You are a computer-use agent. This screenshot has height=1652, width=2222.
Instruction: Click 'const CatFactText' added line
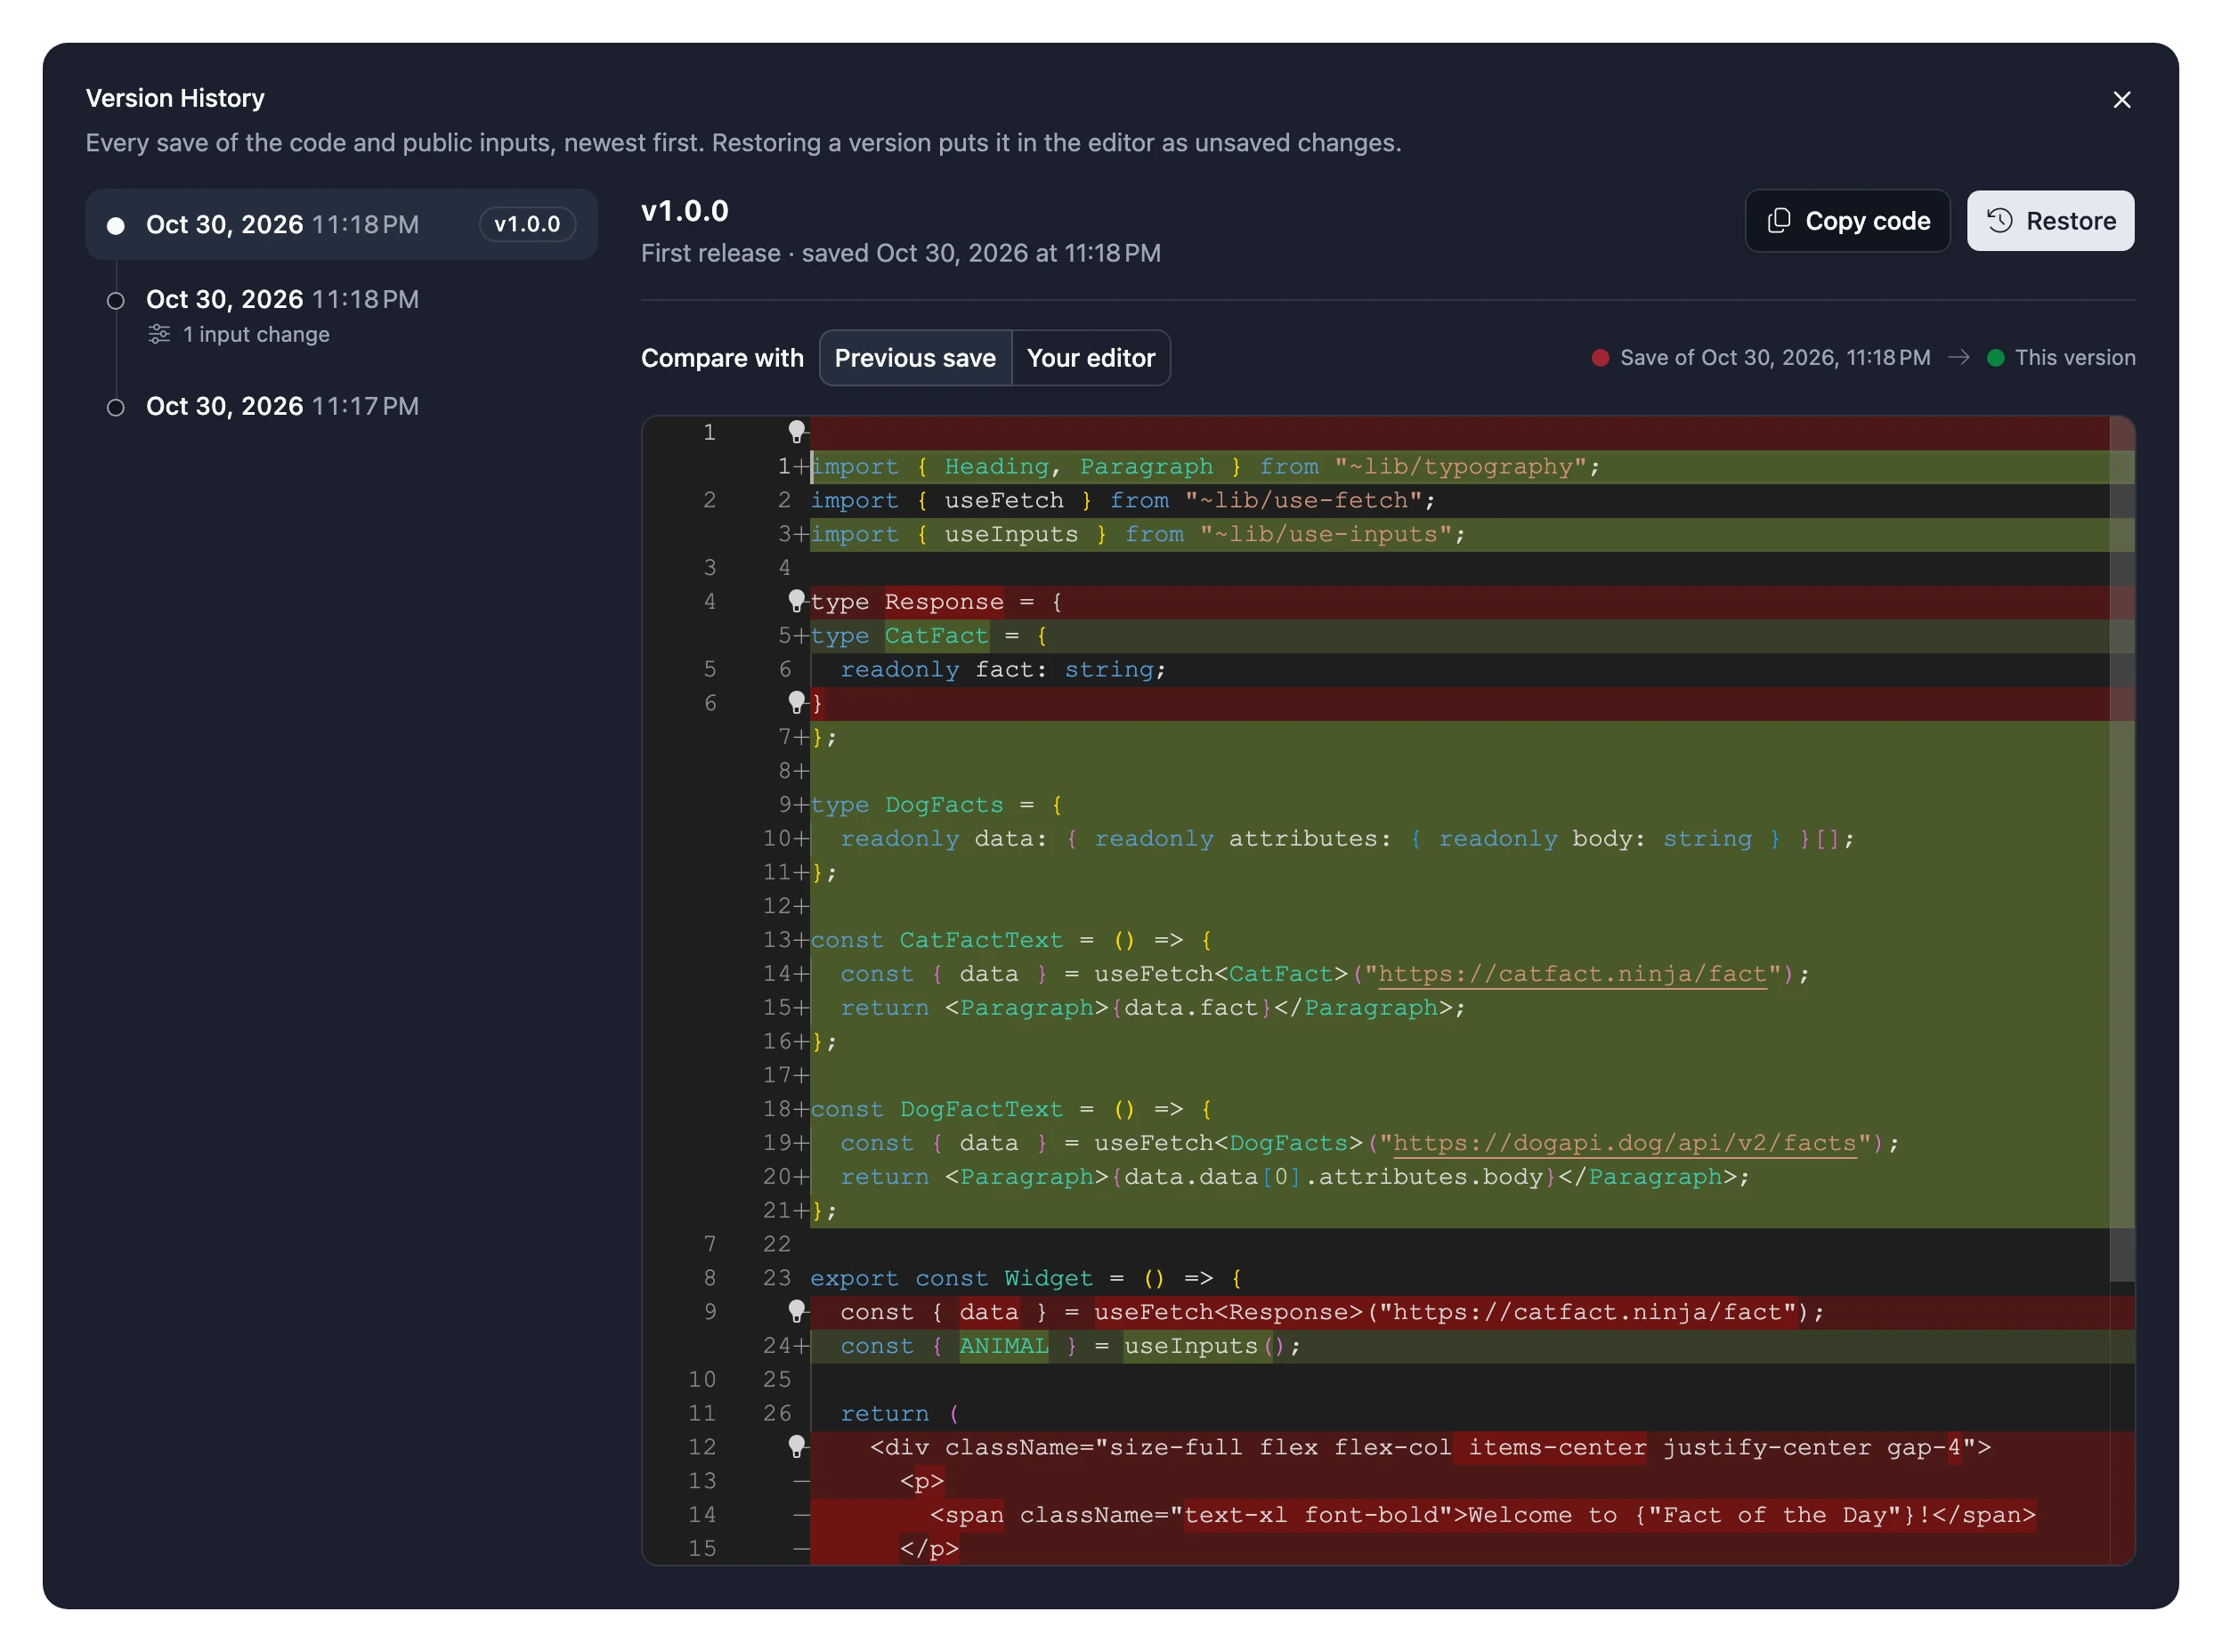[x=1011, y=940]
